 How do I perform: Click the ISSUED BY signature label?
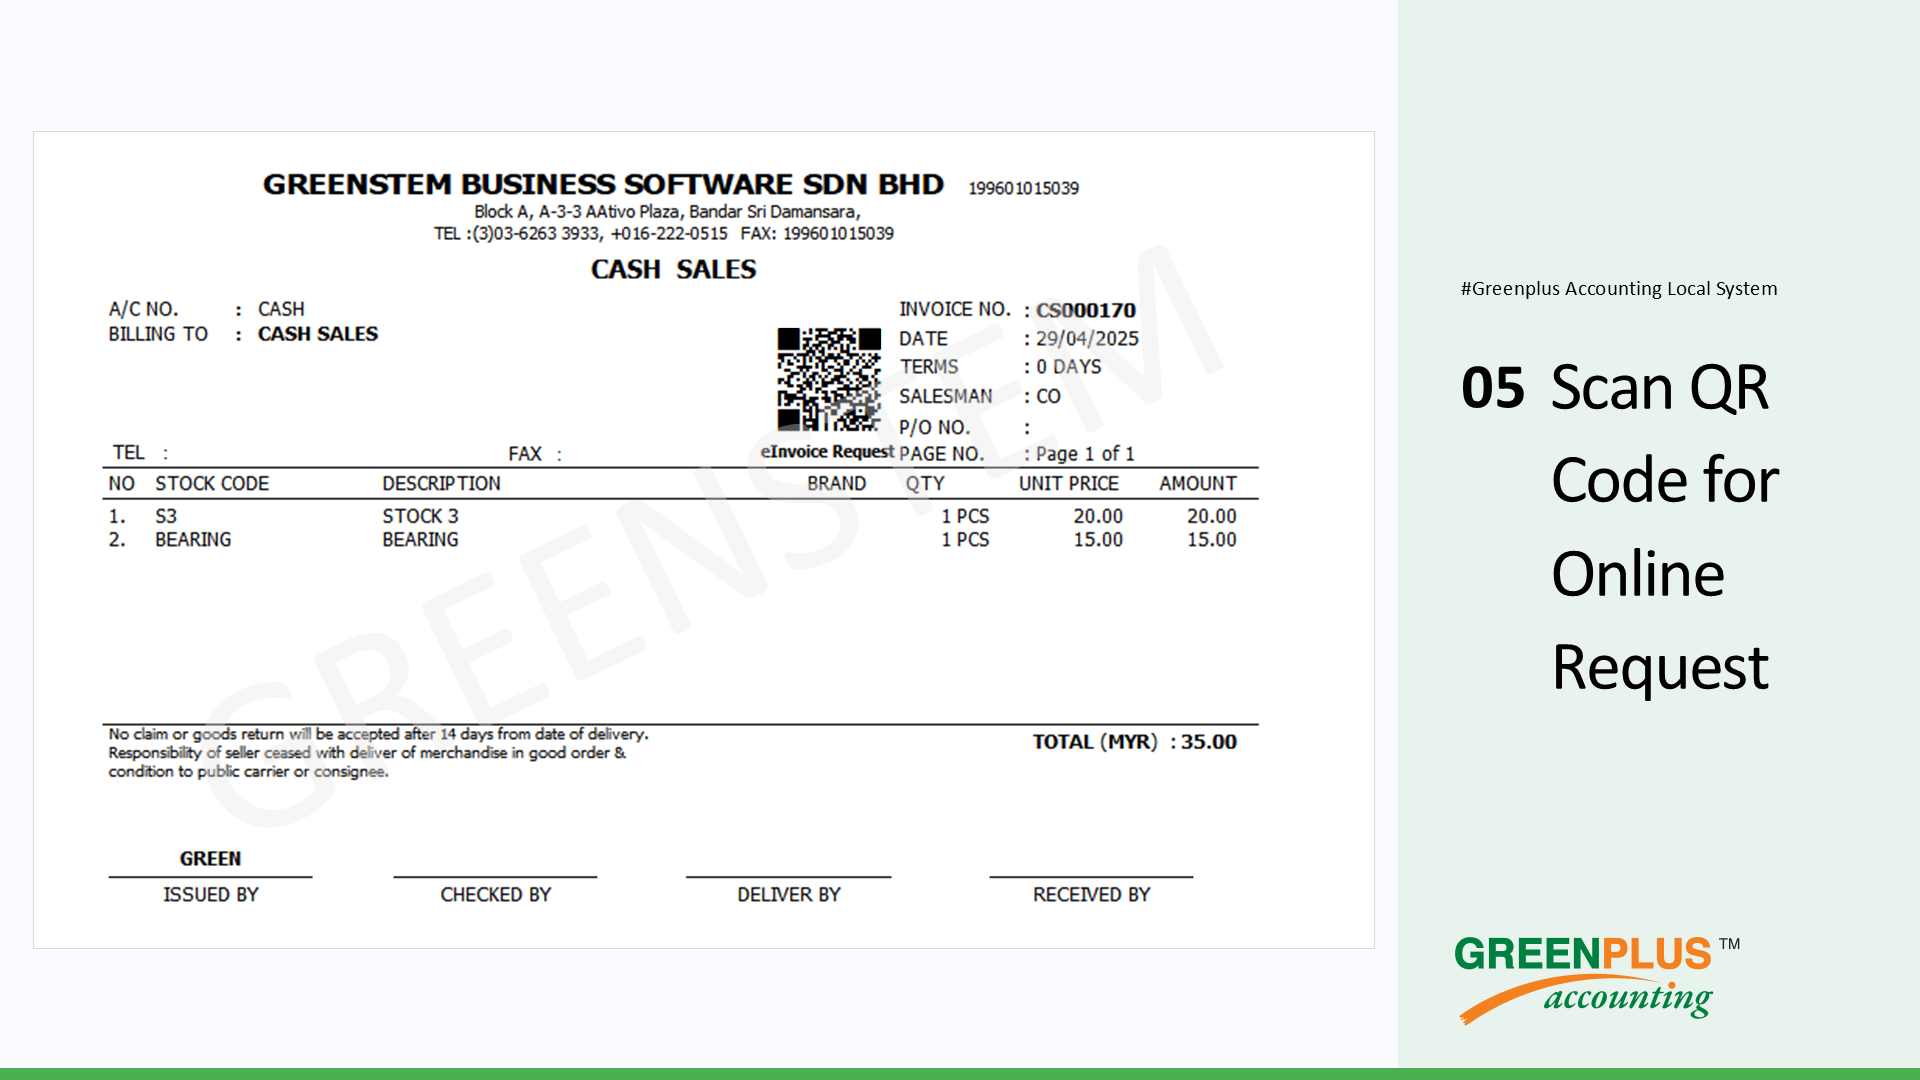coord(211,895)
